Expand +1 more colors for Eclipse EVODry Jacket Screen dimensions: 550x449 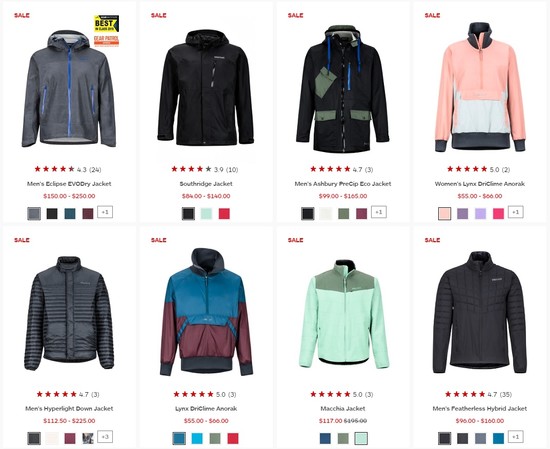[105, 212]
